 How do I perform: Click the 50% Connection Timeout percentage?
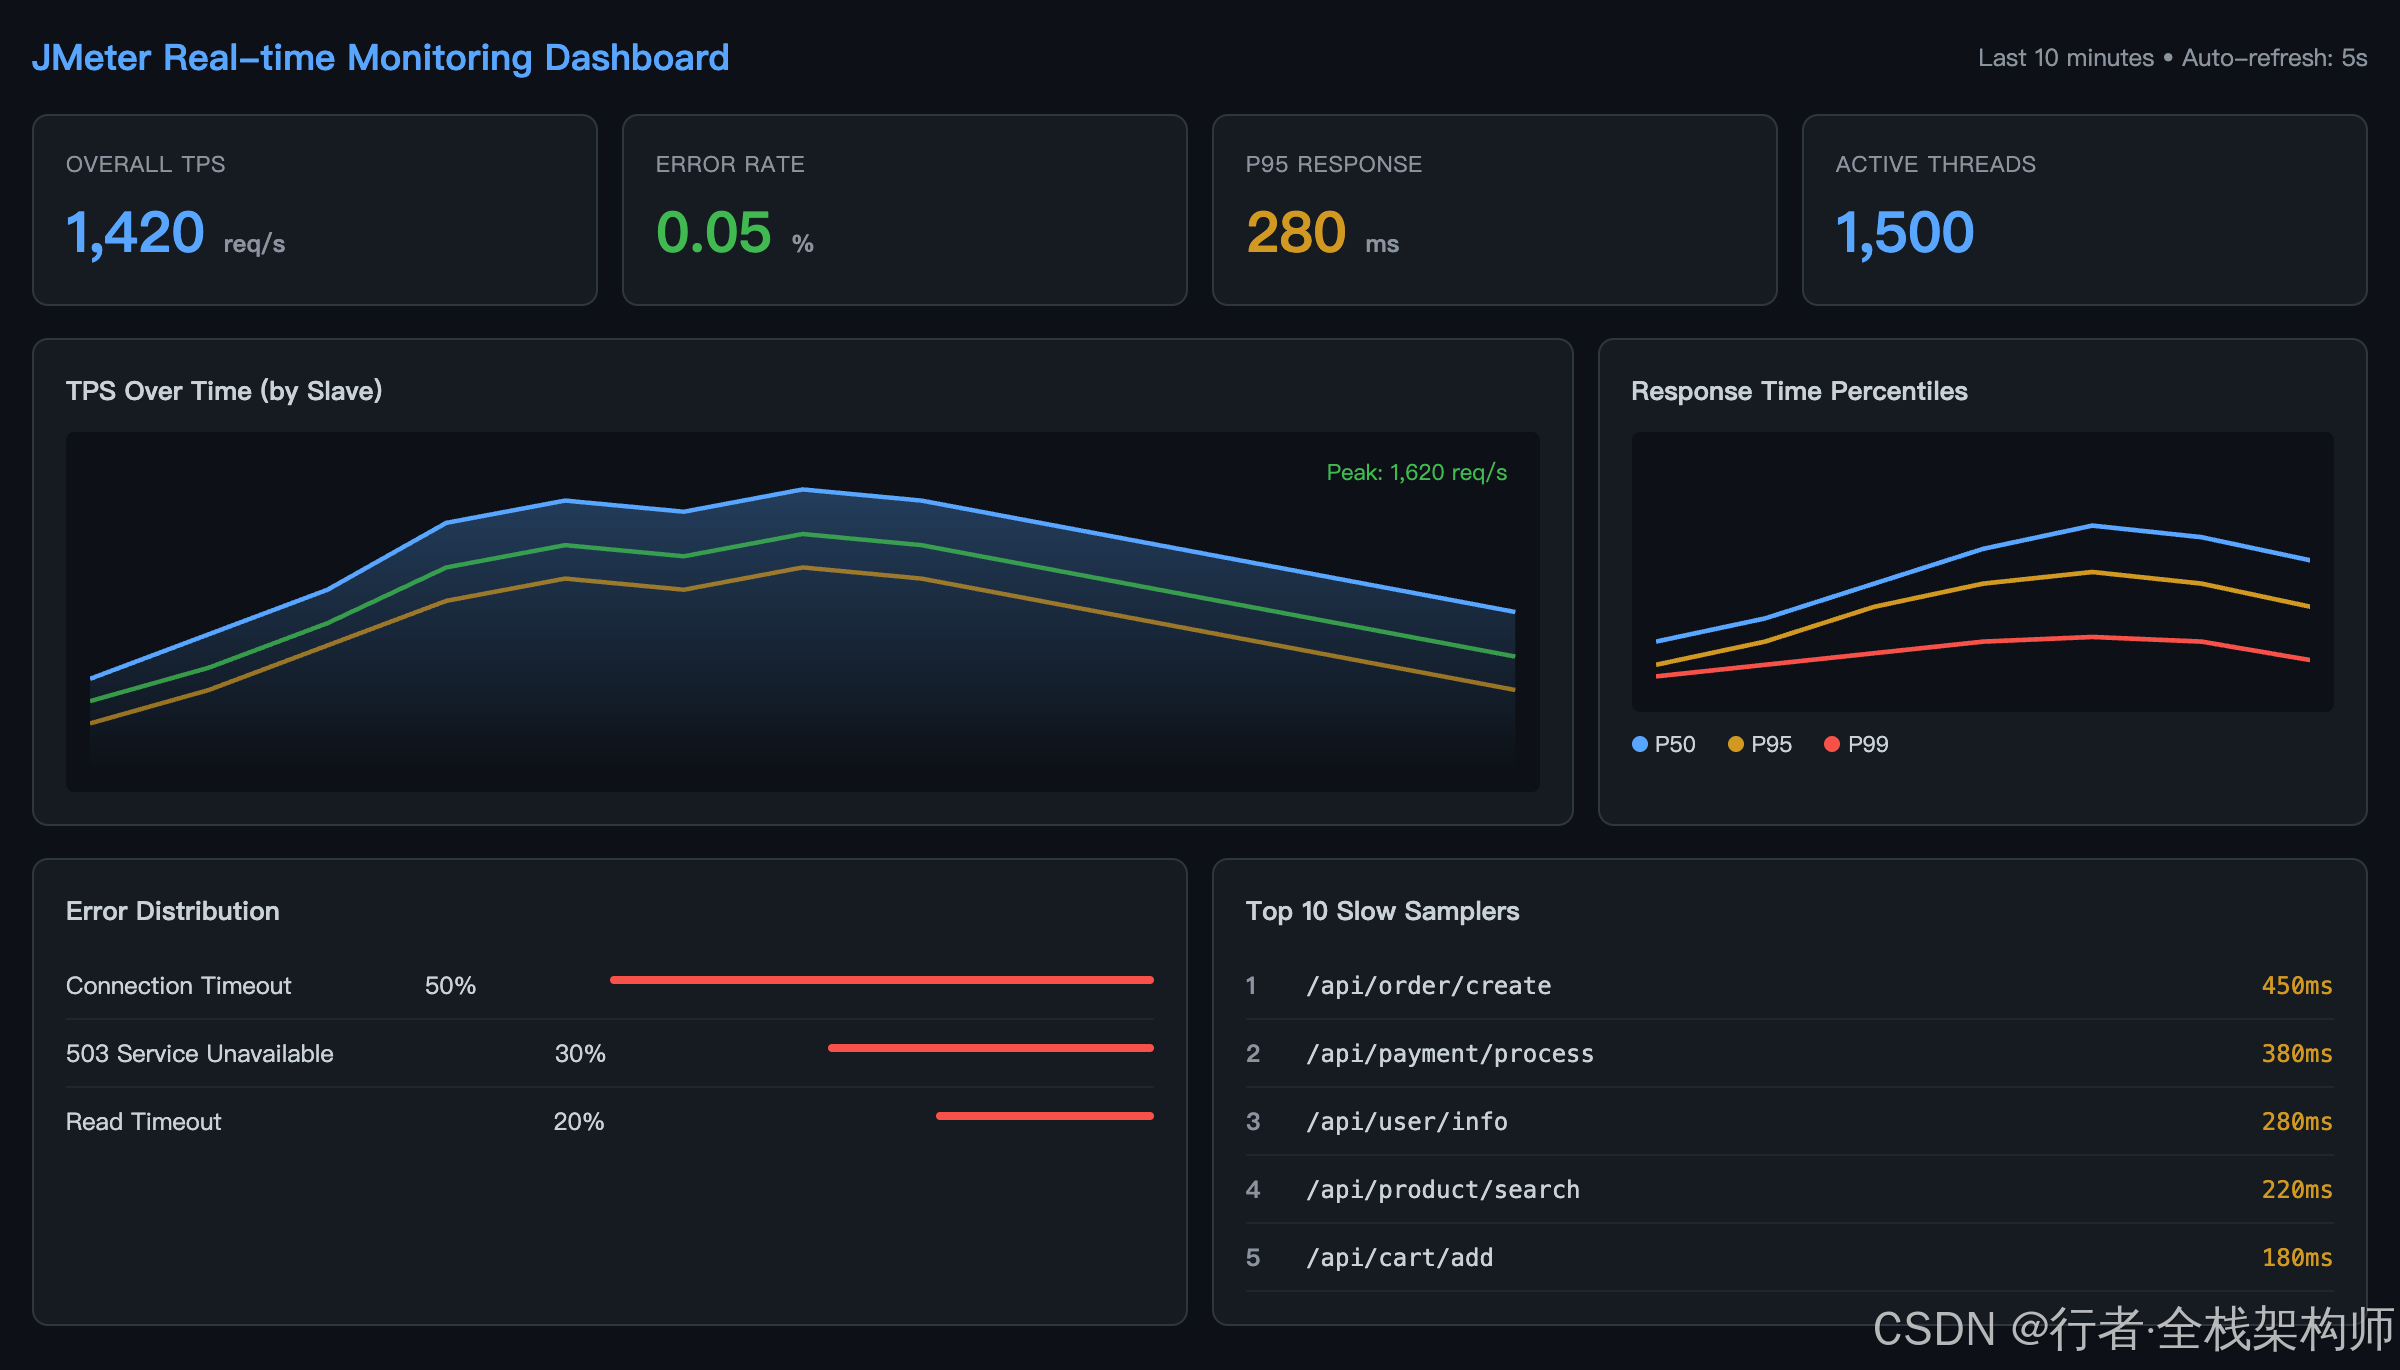pos(450,986)
